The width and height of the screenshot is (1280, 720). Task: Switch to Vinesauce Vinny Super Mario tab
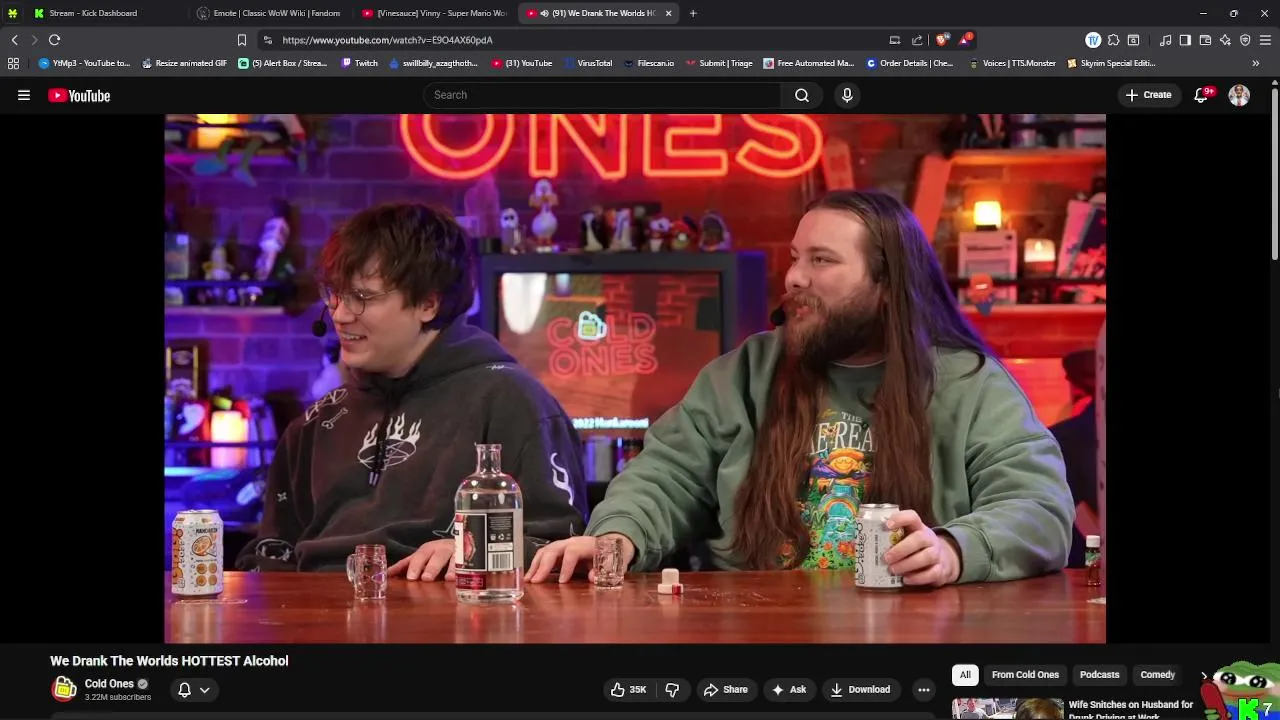(x=435, y=13)
